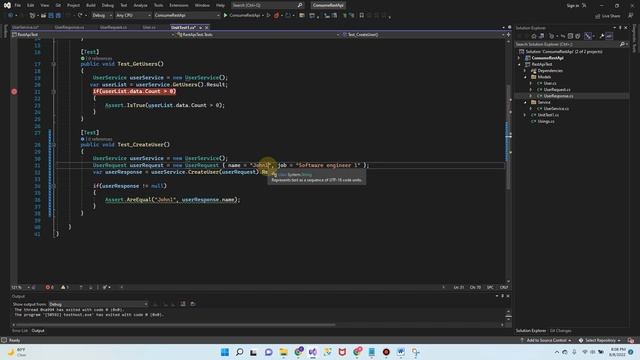
Task: Click the Live Share icon
Action: click(x=598, y=16)
